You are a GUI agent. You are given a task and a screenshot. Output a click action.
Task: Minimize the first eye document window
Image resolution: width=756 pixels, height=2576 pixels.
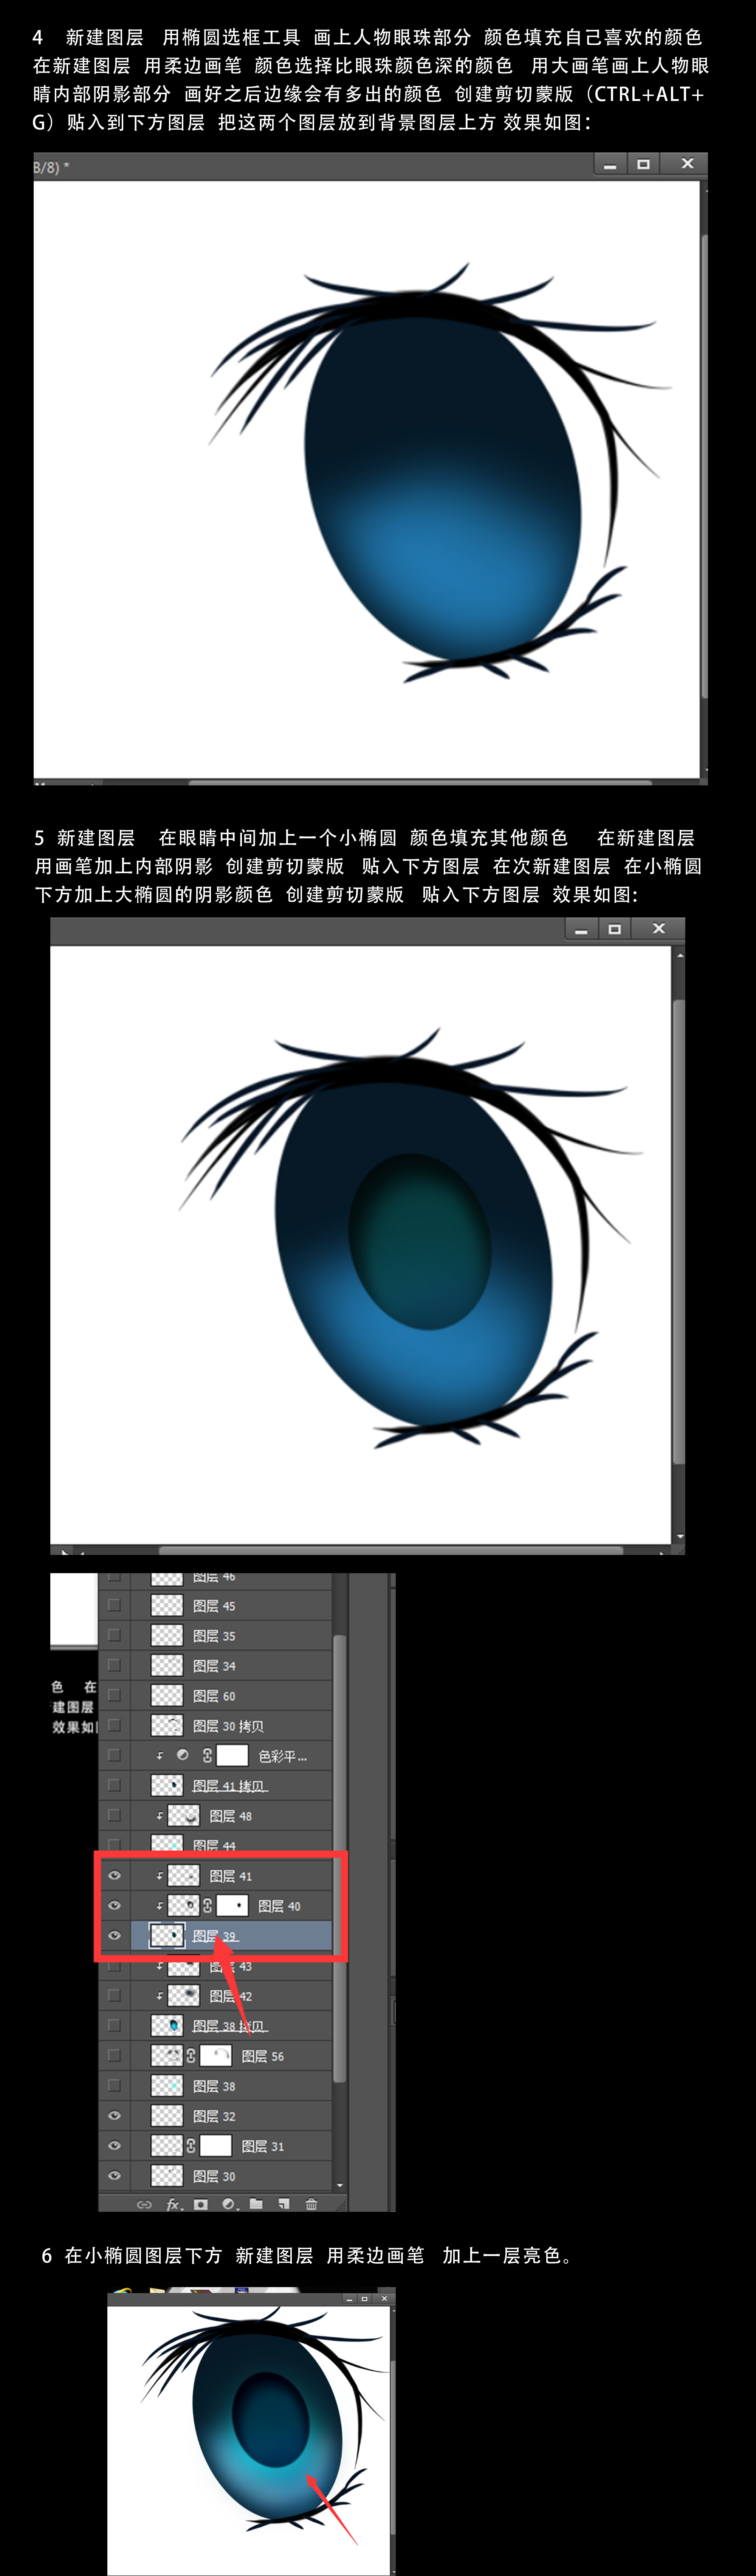610,164
